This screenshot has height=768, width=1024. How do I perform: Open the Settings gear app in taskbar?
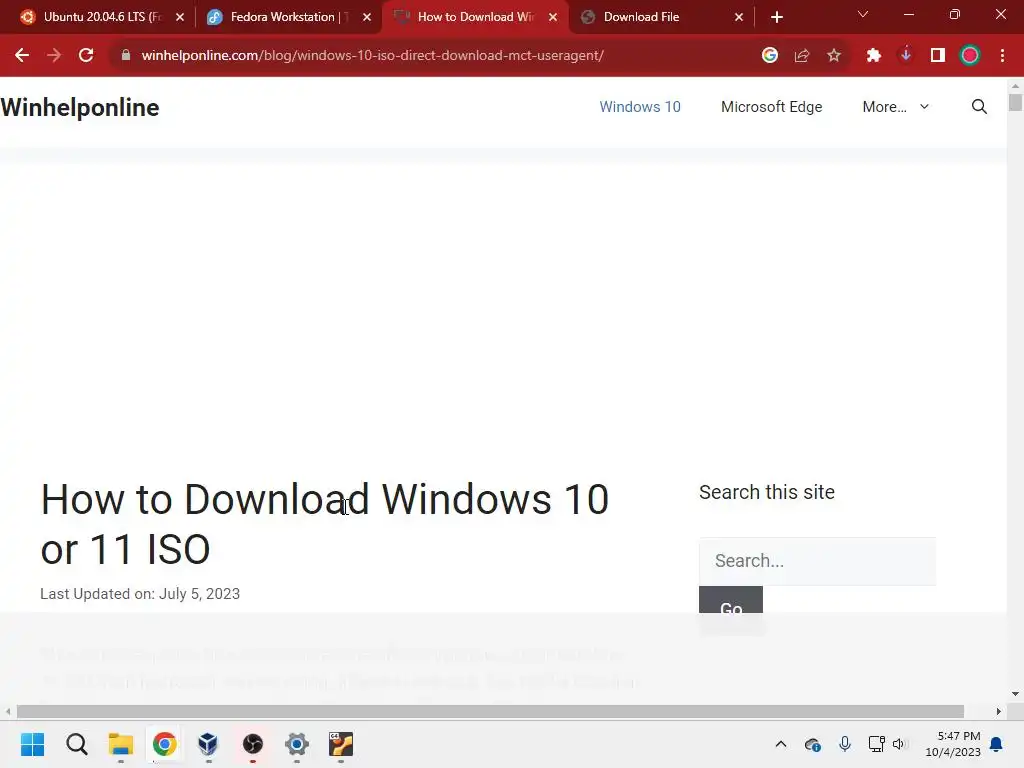296,744
